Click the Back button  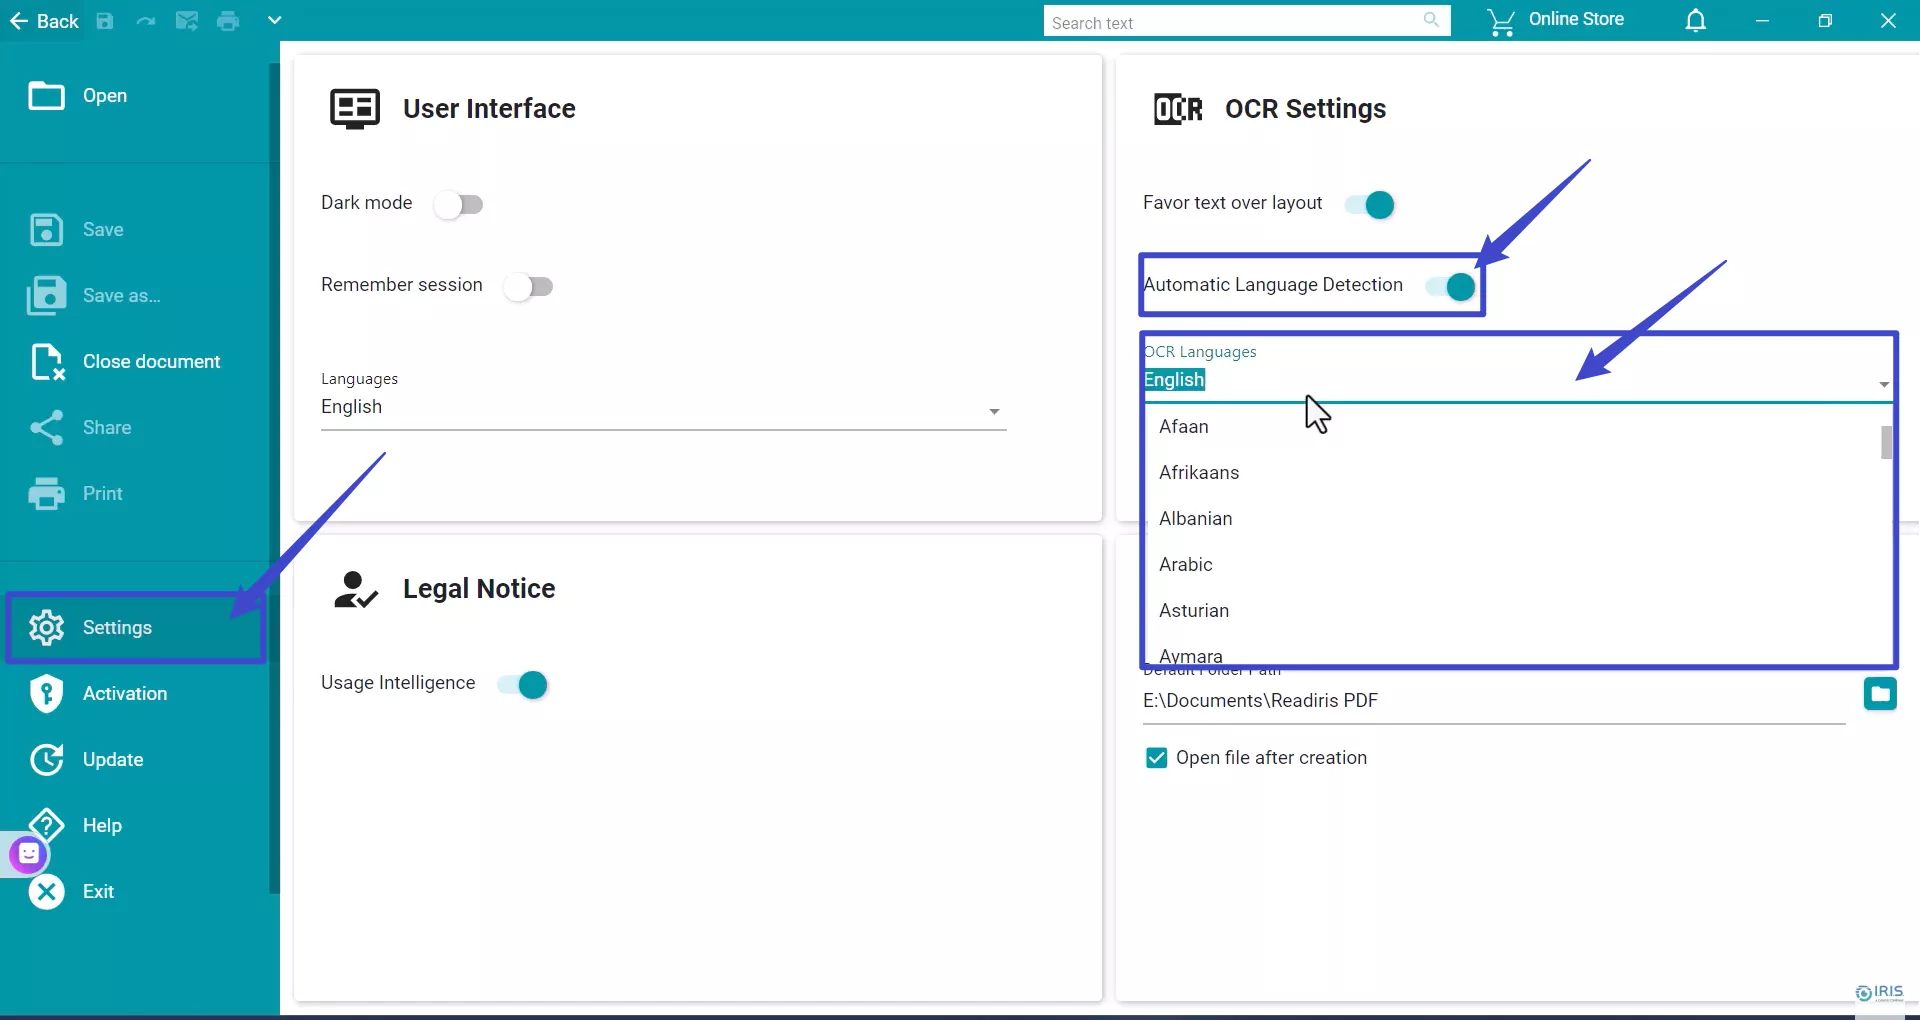[44, 20]
